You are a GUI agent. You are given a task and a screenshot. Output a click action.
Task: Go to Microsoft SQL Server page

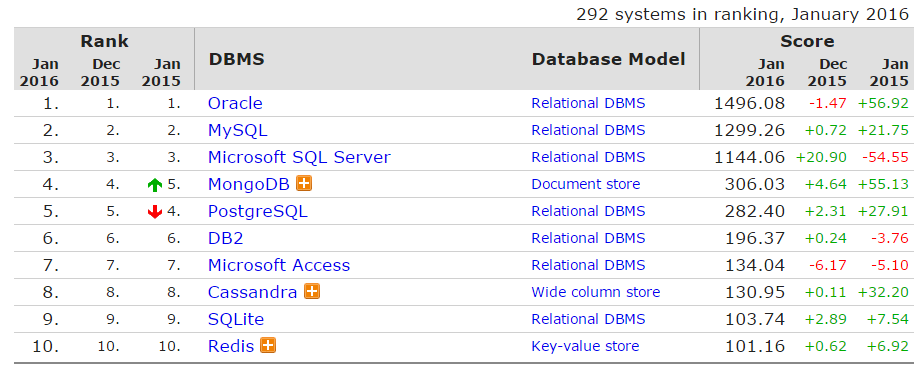[299, 157]
